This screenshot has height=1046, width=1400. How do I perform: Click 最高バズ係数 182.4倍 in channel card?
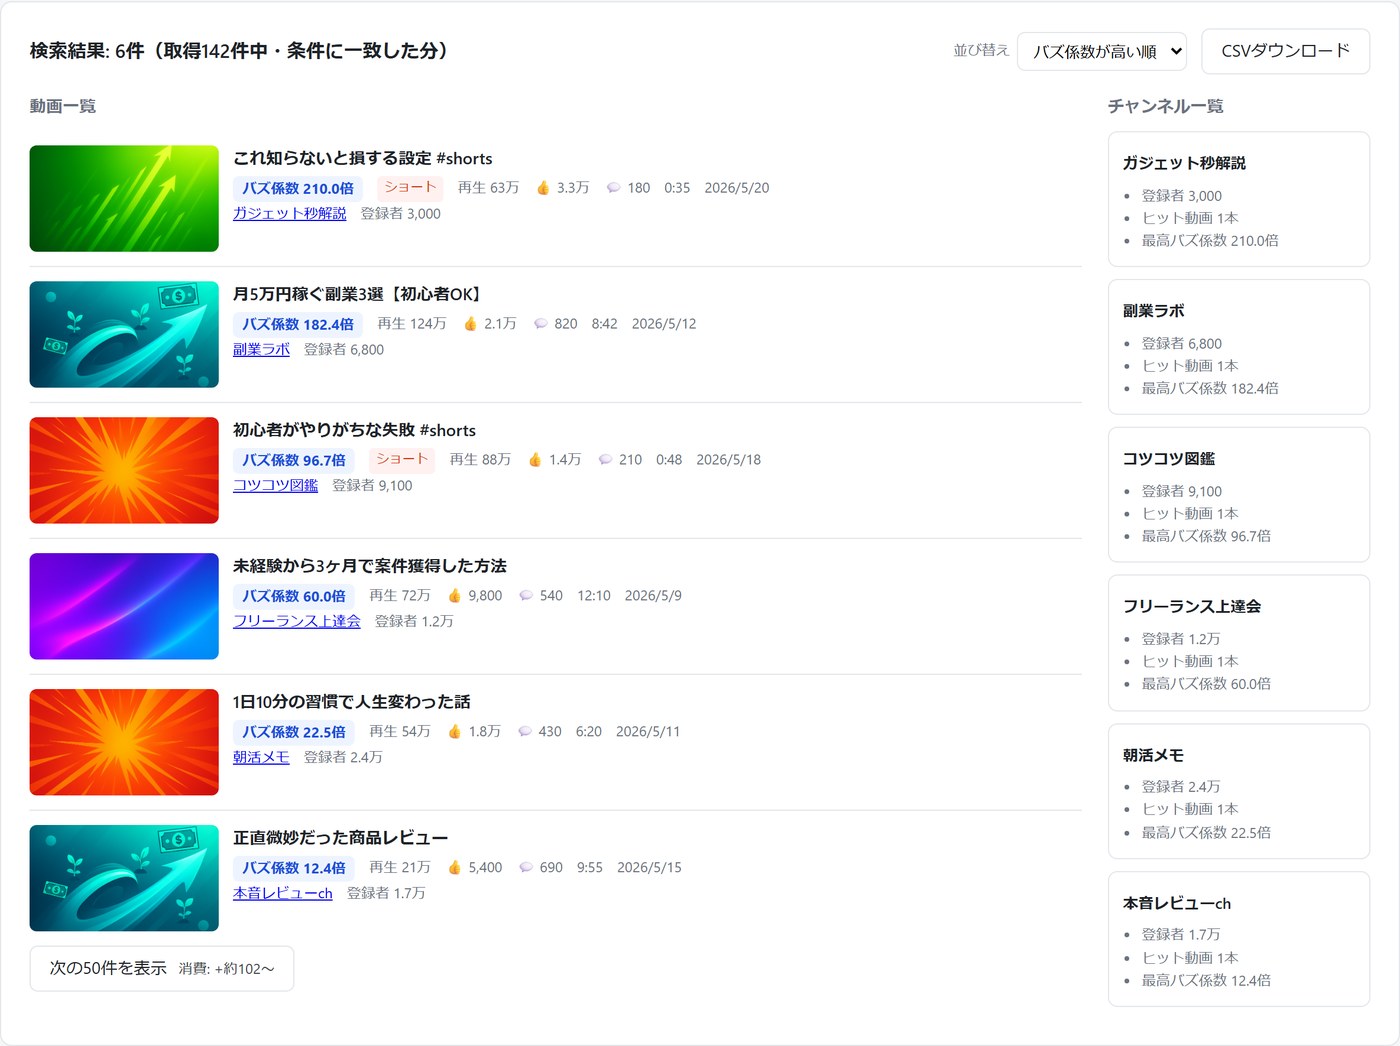click(x=1210, y=388)
